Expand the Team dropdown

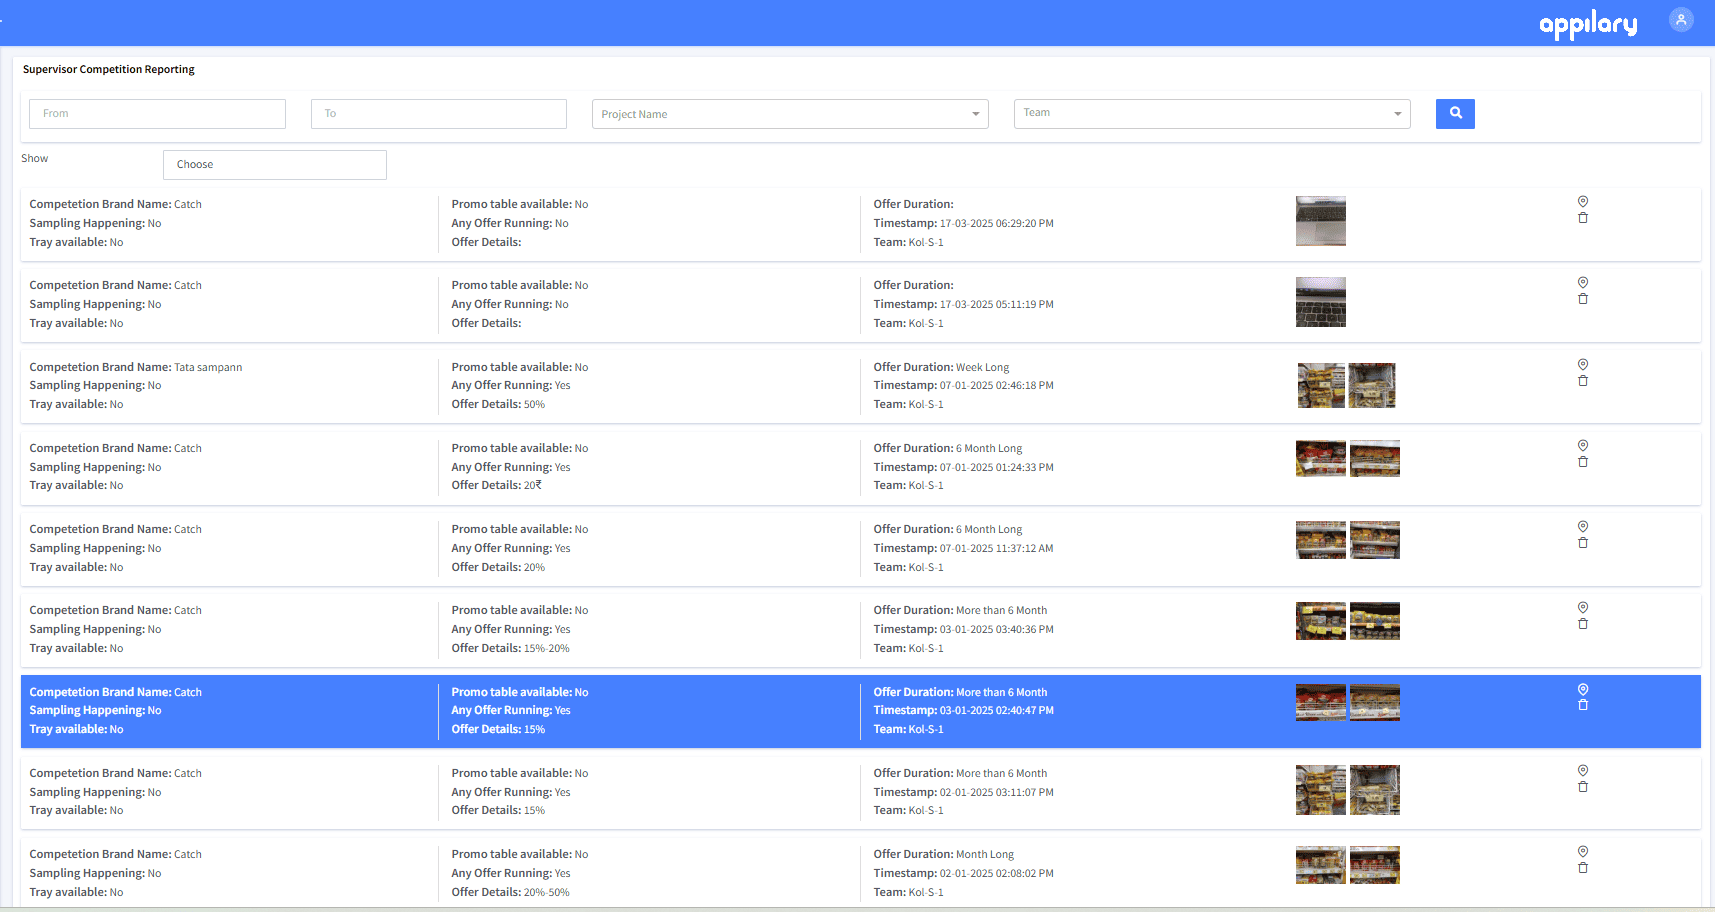(x=1211, y=113)
